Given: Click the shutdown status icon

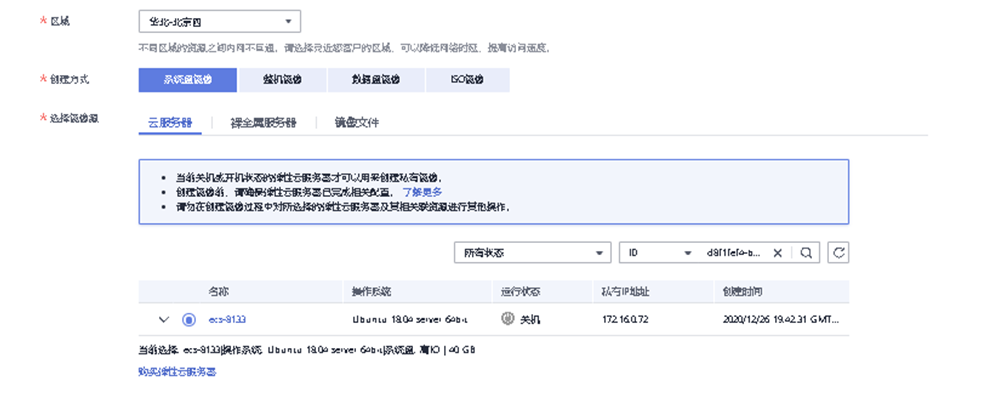Looking at the screenshot, I should pyautogui.click(x=507, y=319).
